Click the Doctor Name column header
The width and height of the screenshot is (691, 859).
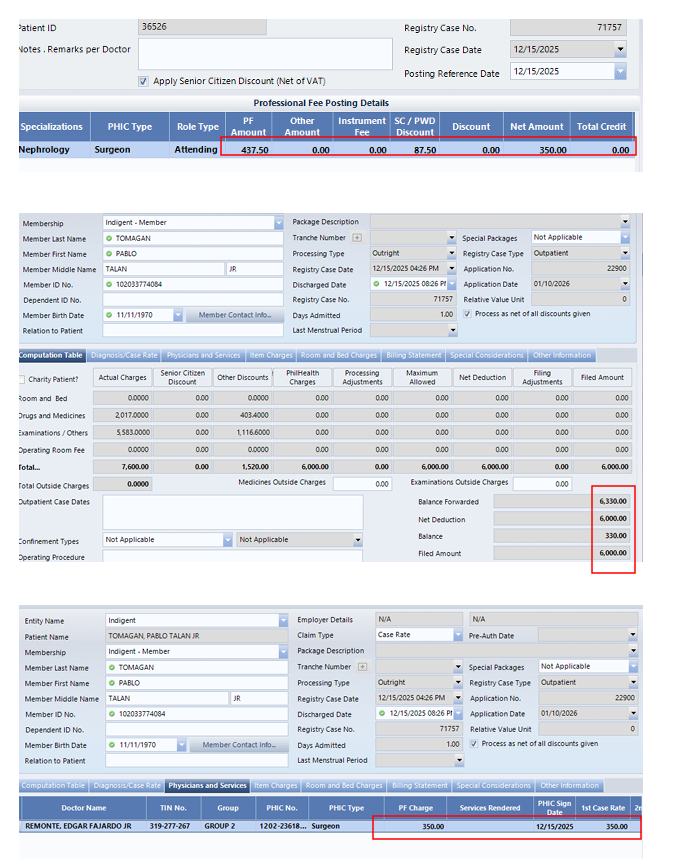(83, 808)
